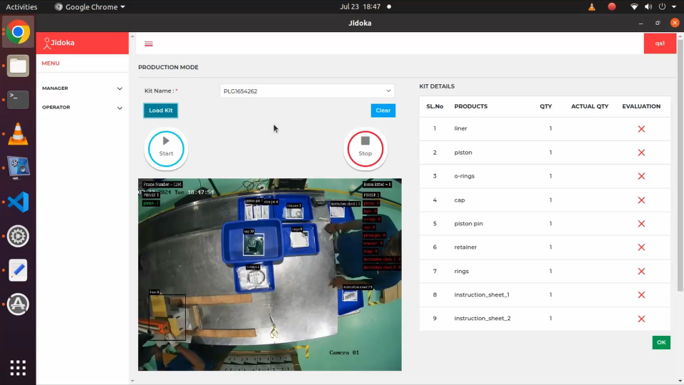Click the SL.No column header
The height and width of the screenshot is (385, 684).
[434, 106]
